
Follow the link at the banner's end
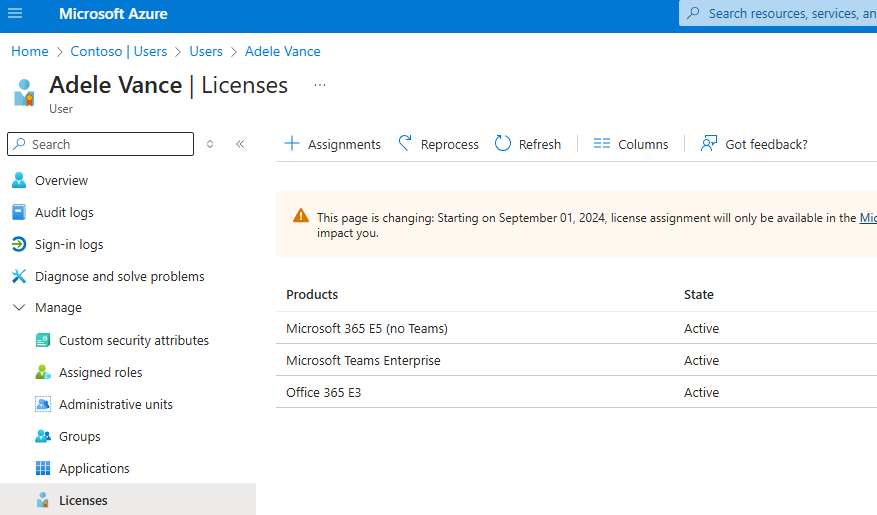(868, 218)
